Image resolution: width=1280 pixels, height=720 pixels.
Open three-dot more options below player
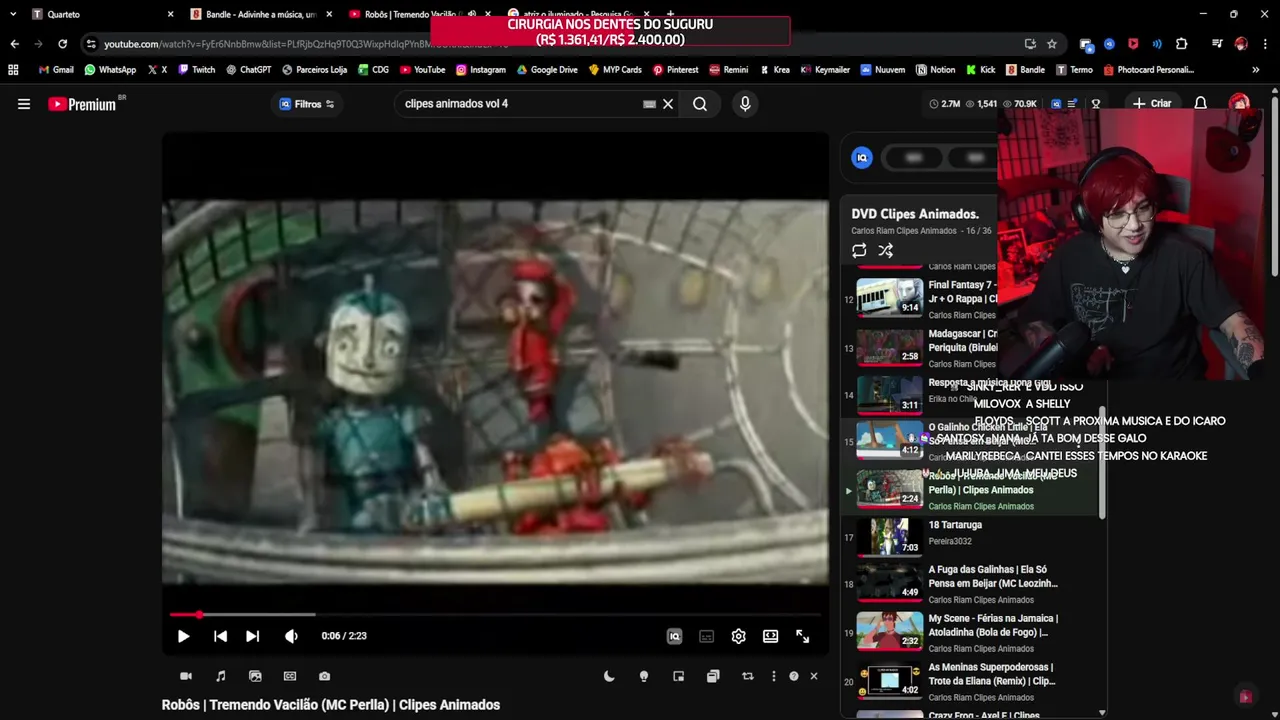[773, 676]
